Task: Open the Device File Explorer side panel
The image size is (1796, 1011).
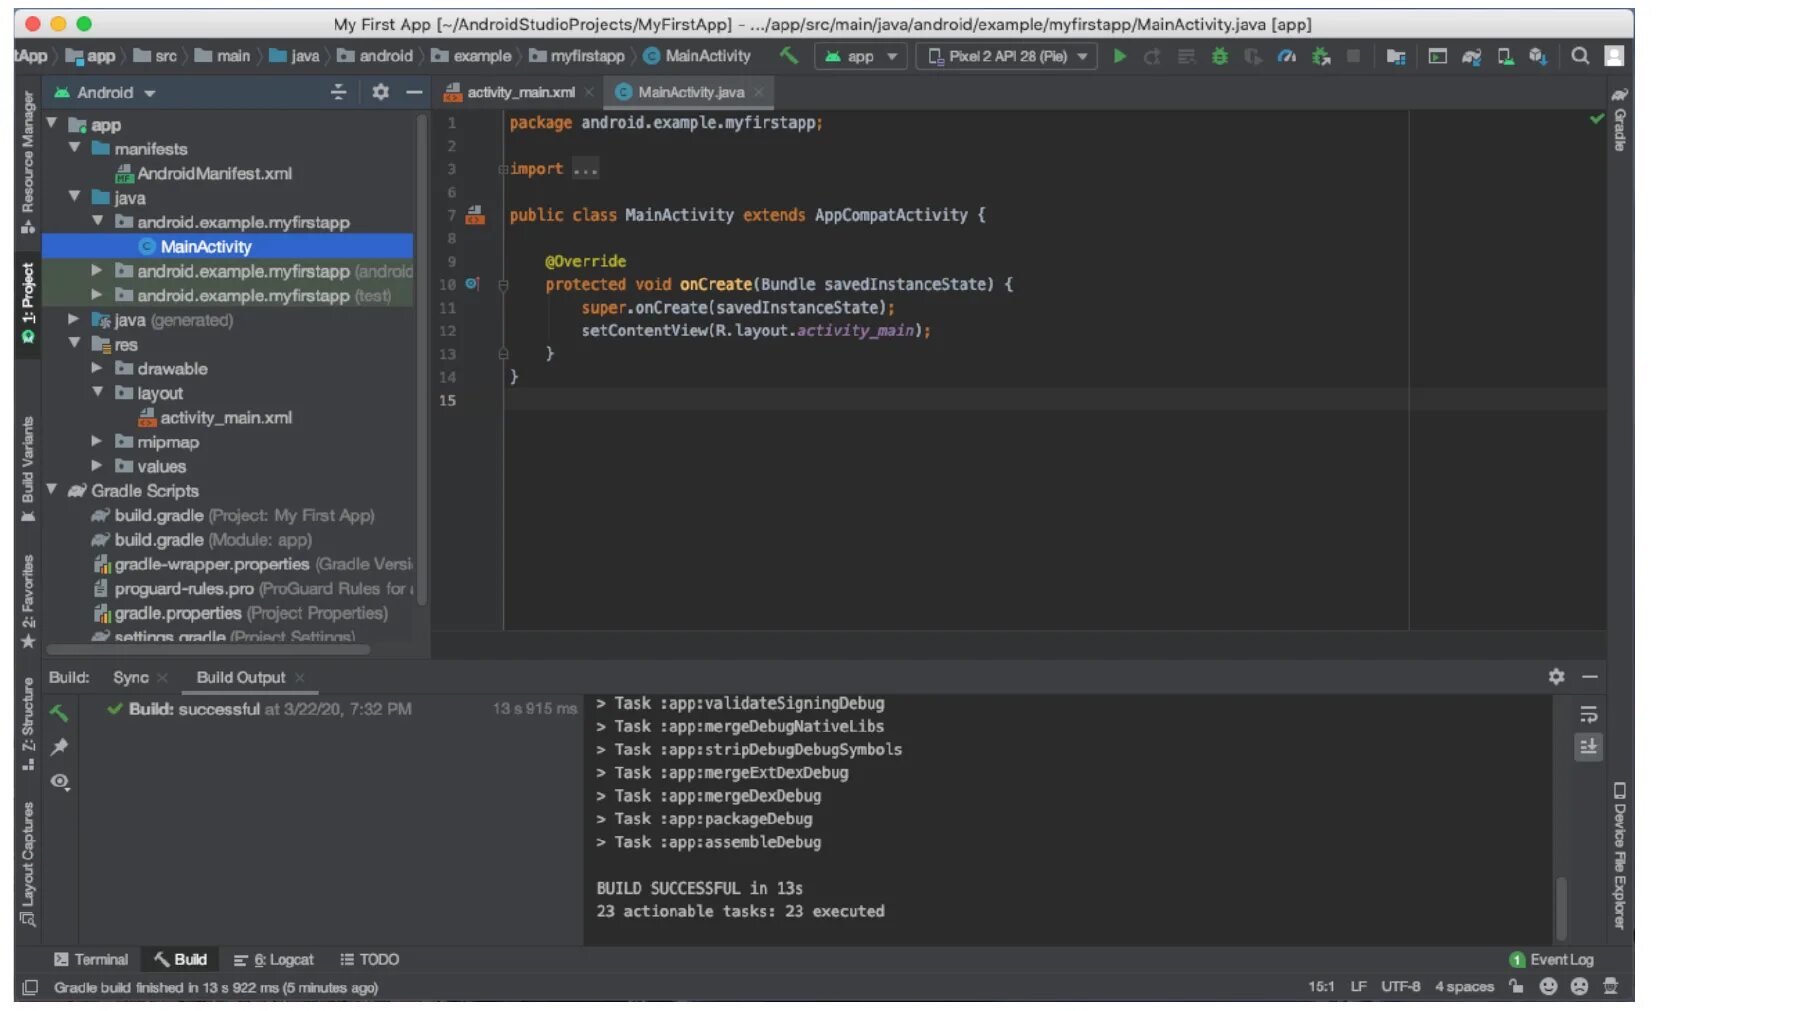Action: 1619,856
